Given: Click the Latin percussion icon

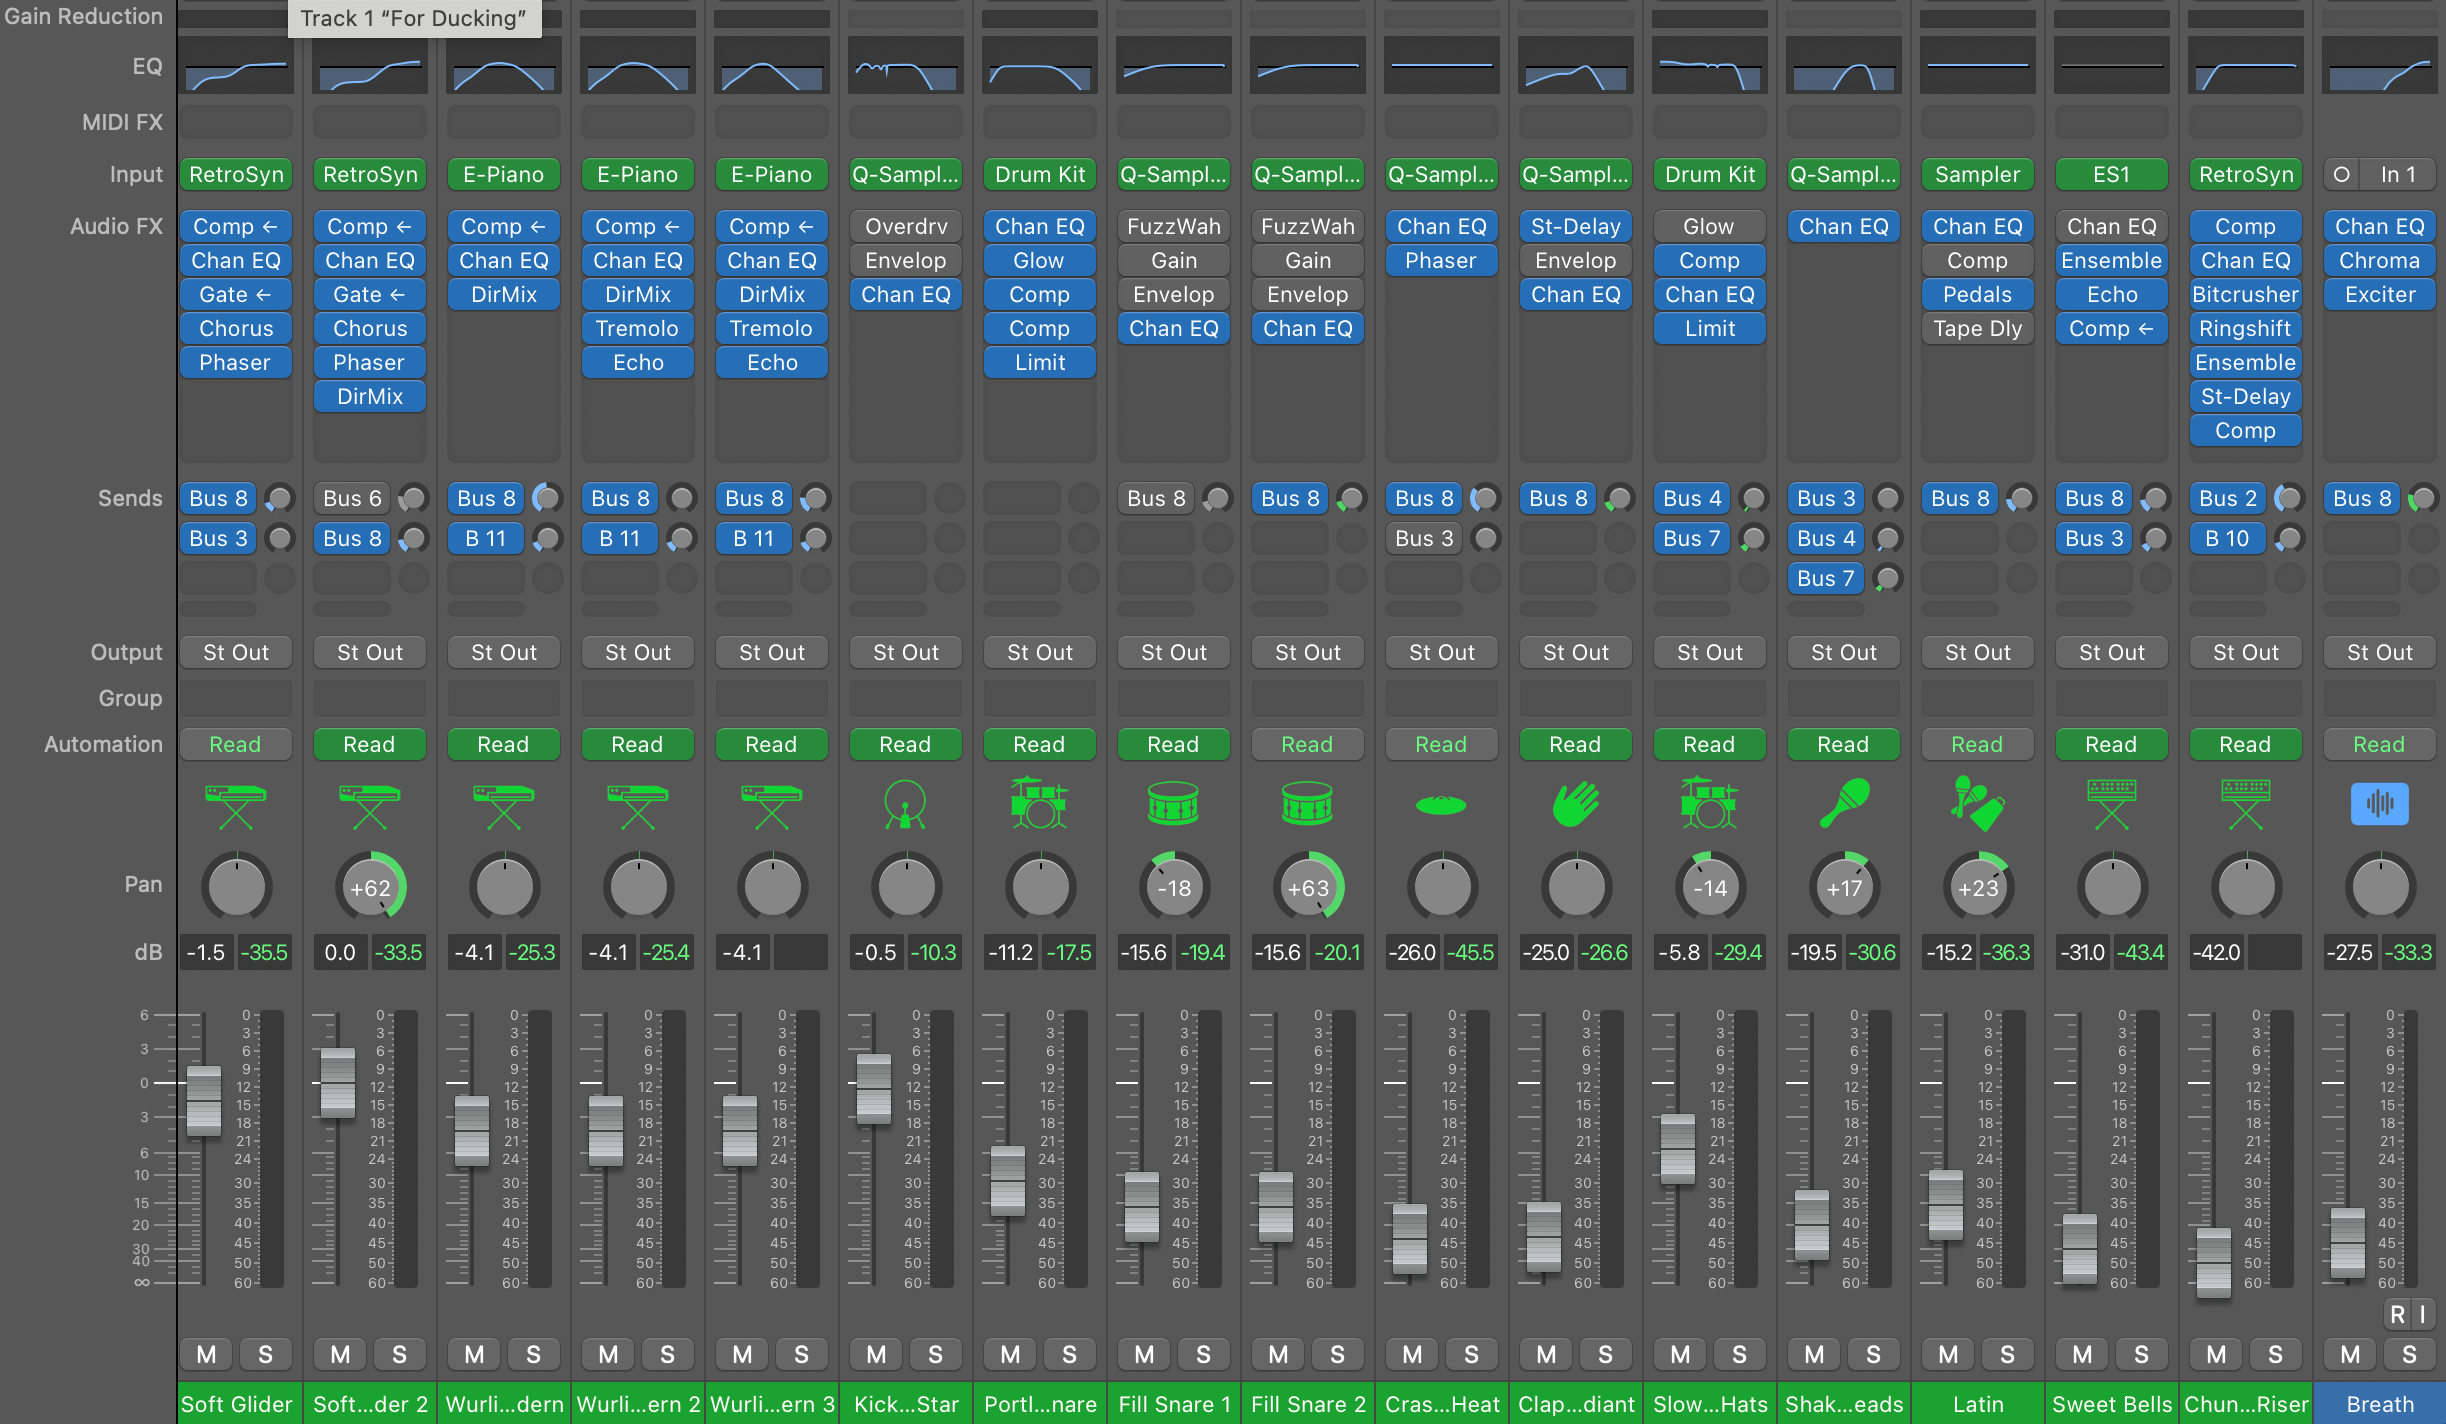Looking at the screenshot, I should coord(1977,804).
